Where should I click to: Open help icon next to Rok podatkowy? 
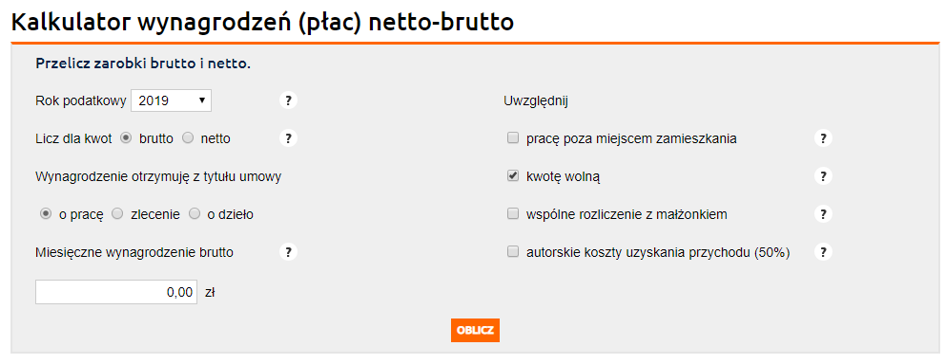[x=288, y=101]
